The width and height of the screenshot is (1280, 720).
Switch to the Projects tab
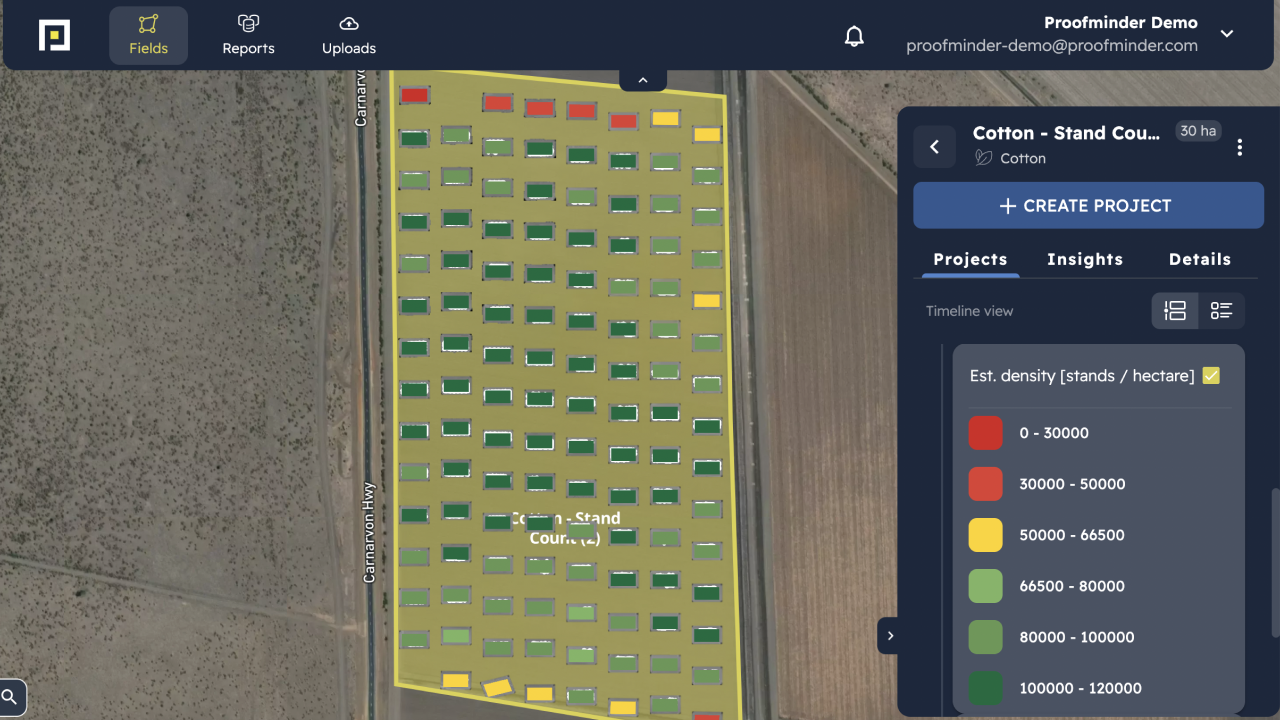click(970, 259)
